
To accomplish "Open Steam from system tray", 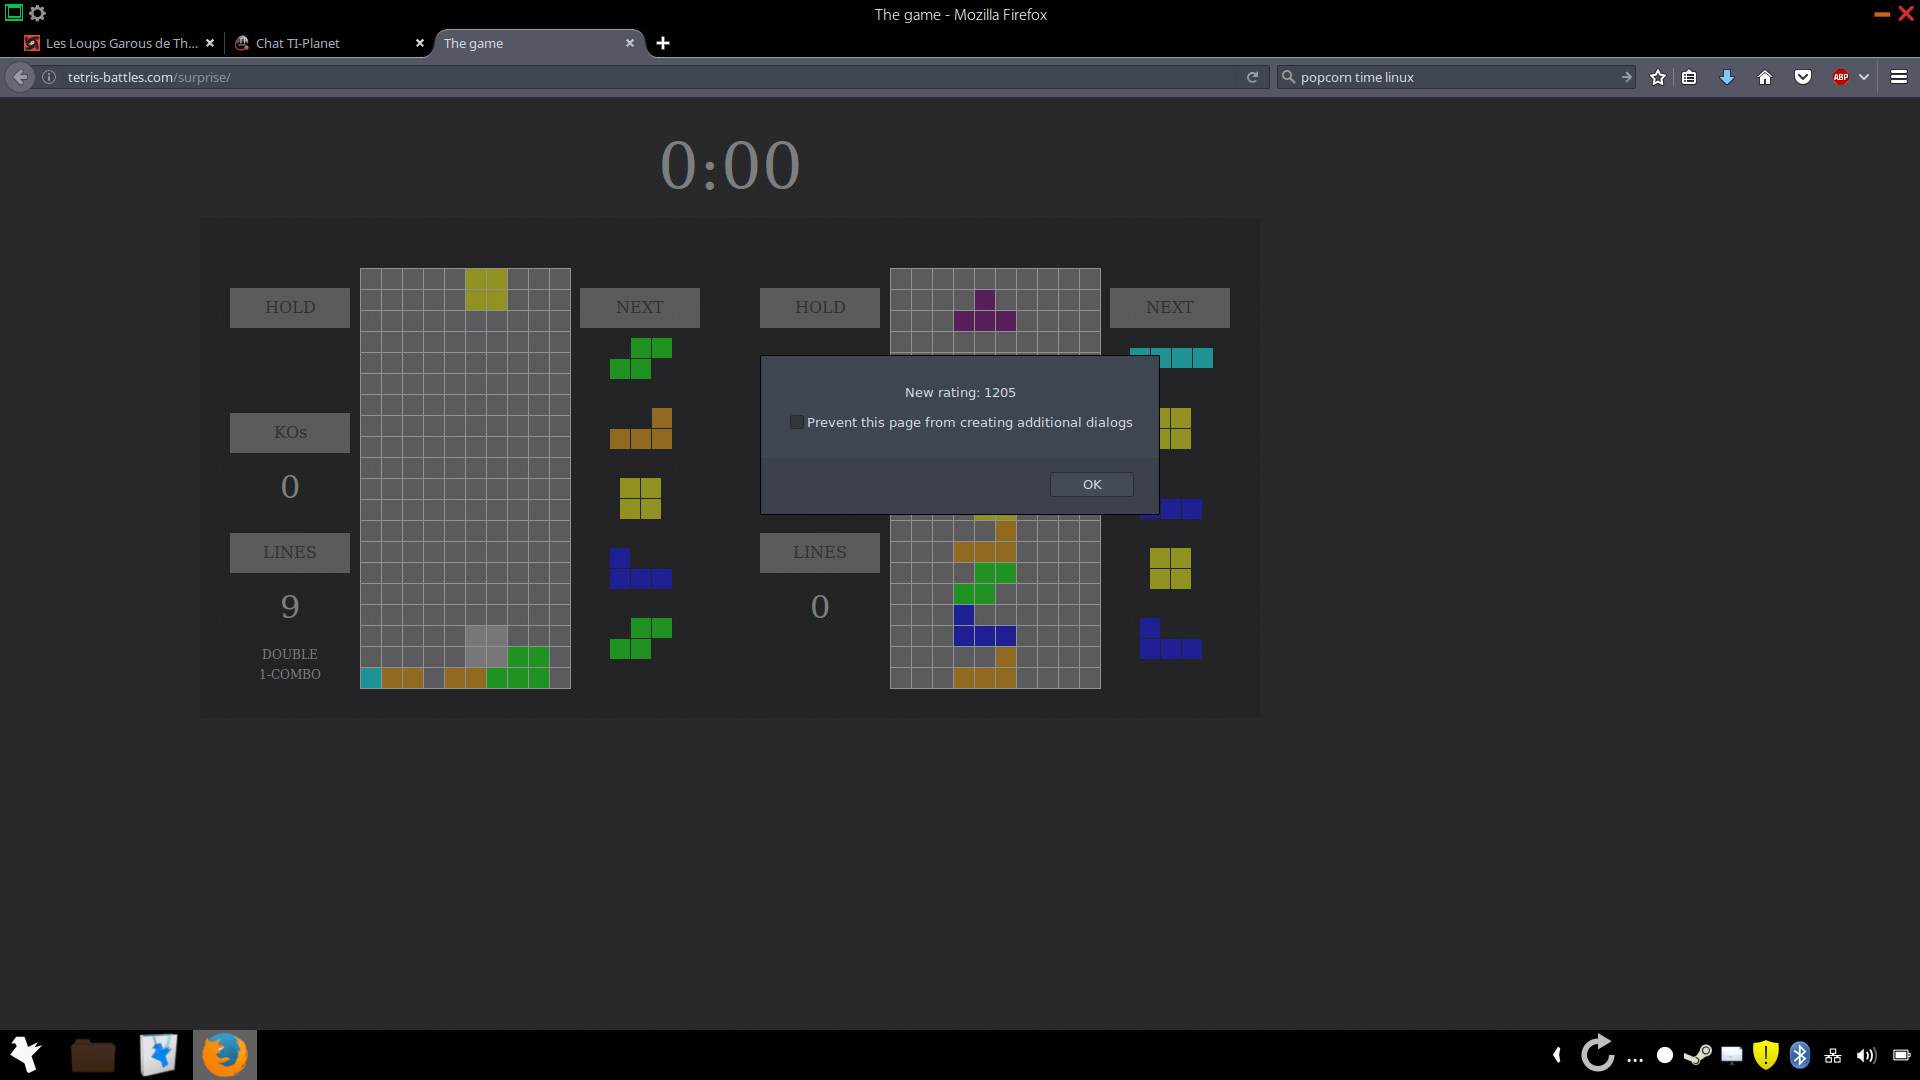I will pyautogui.click(x=1698, y=1055).
